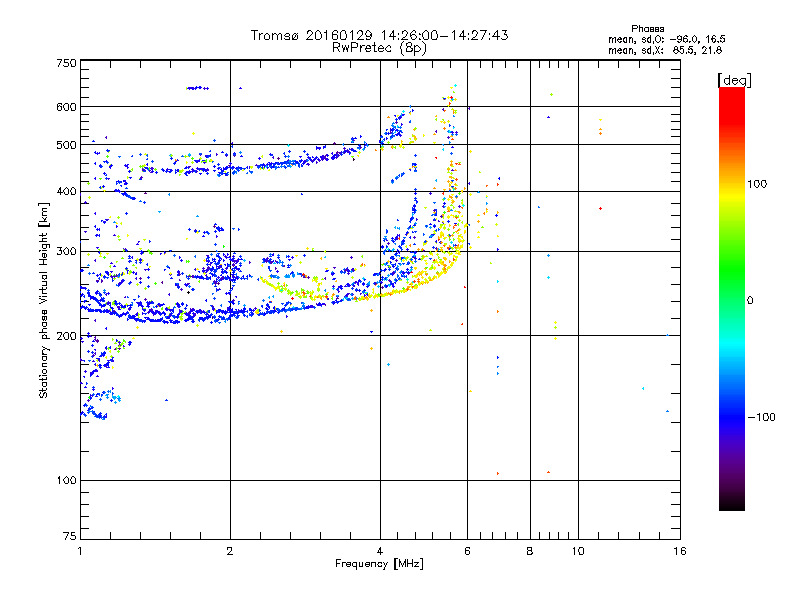Click the x-axis tick label '16'

[x=680, y=551]
